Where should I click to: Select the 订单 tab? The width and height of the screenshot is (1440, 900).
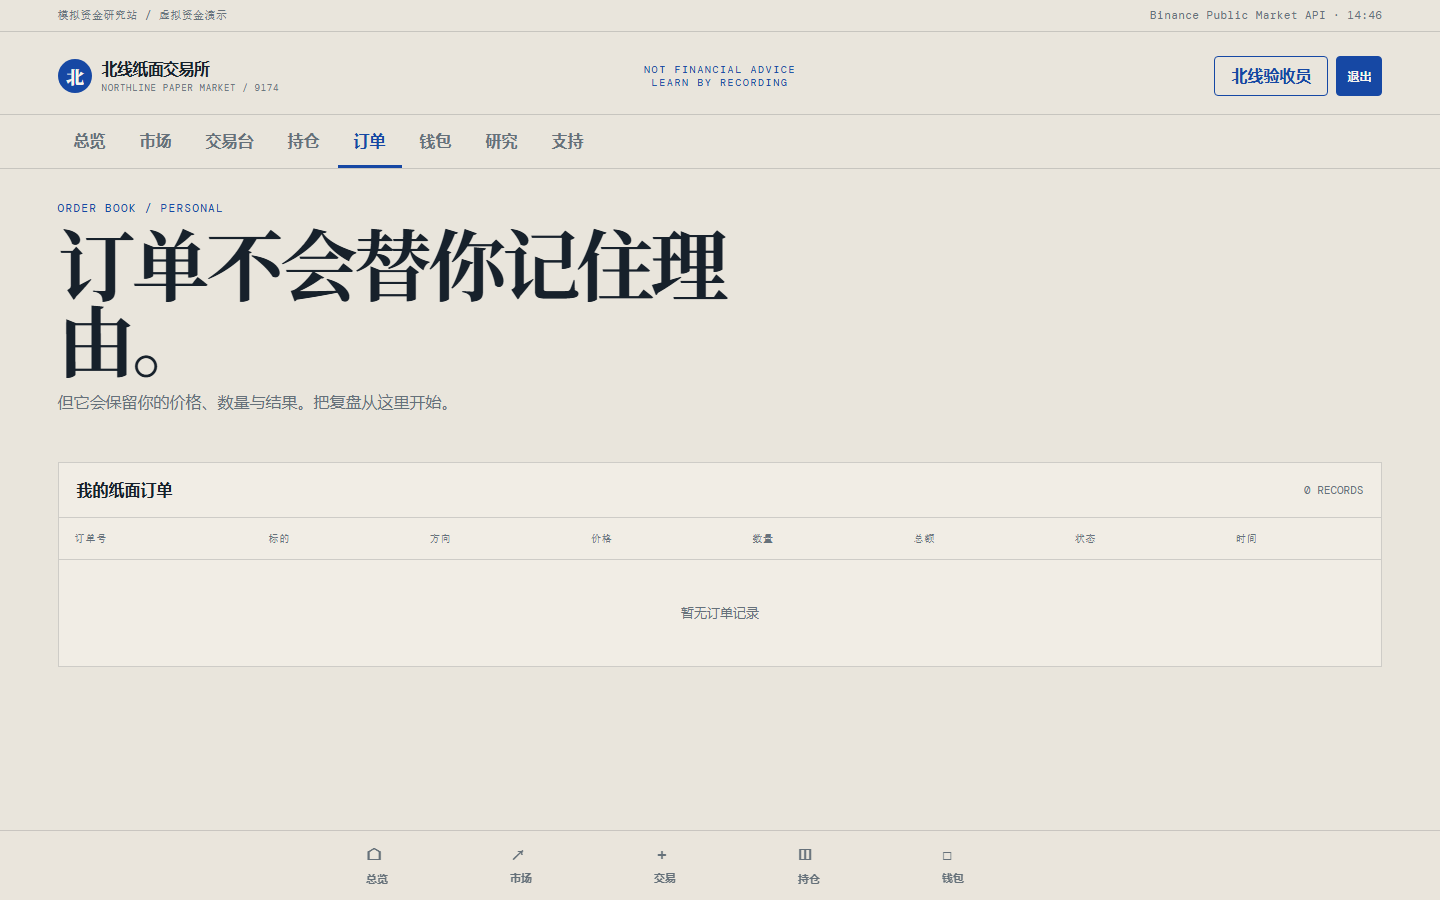(x=369, y=141)
